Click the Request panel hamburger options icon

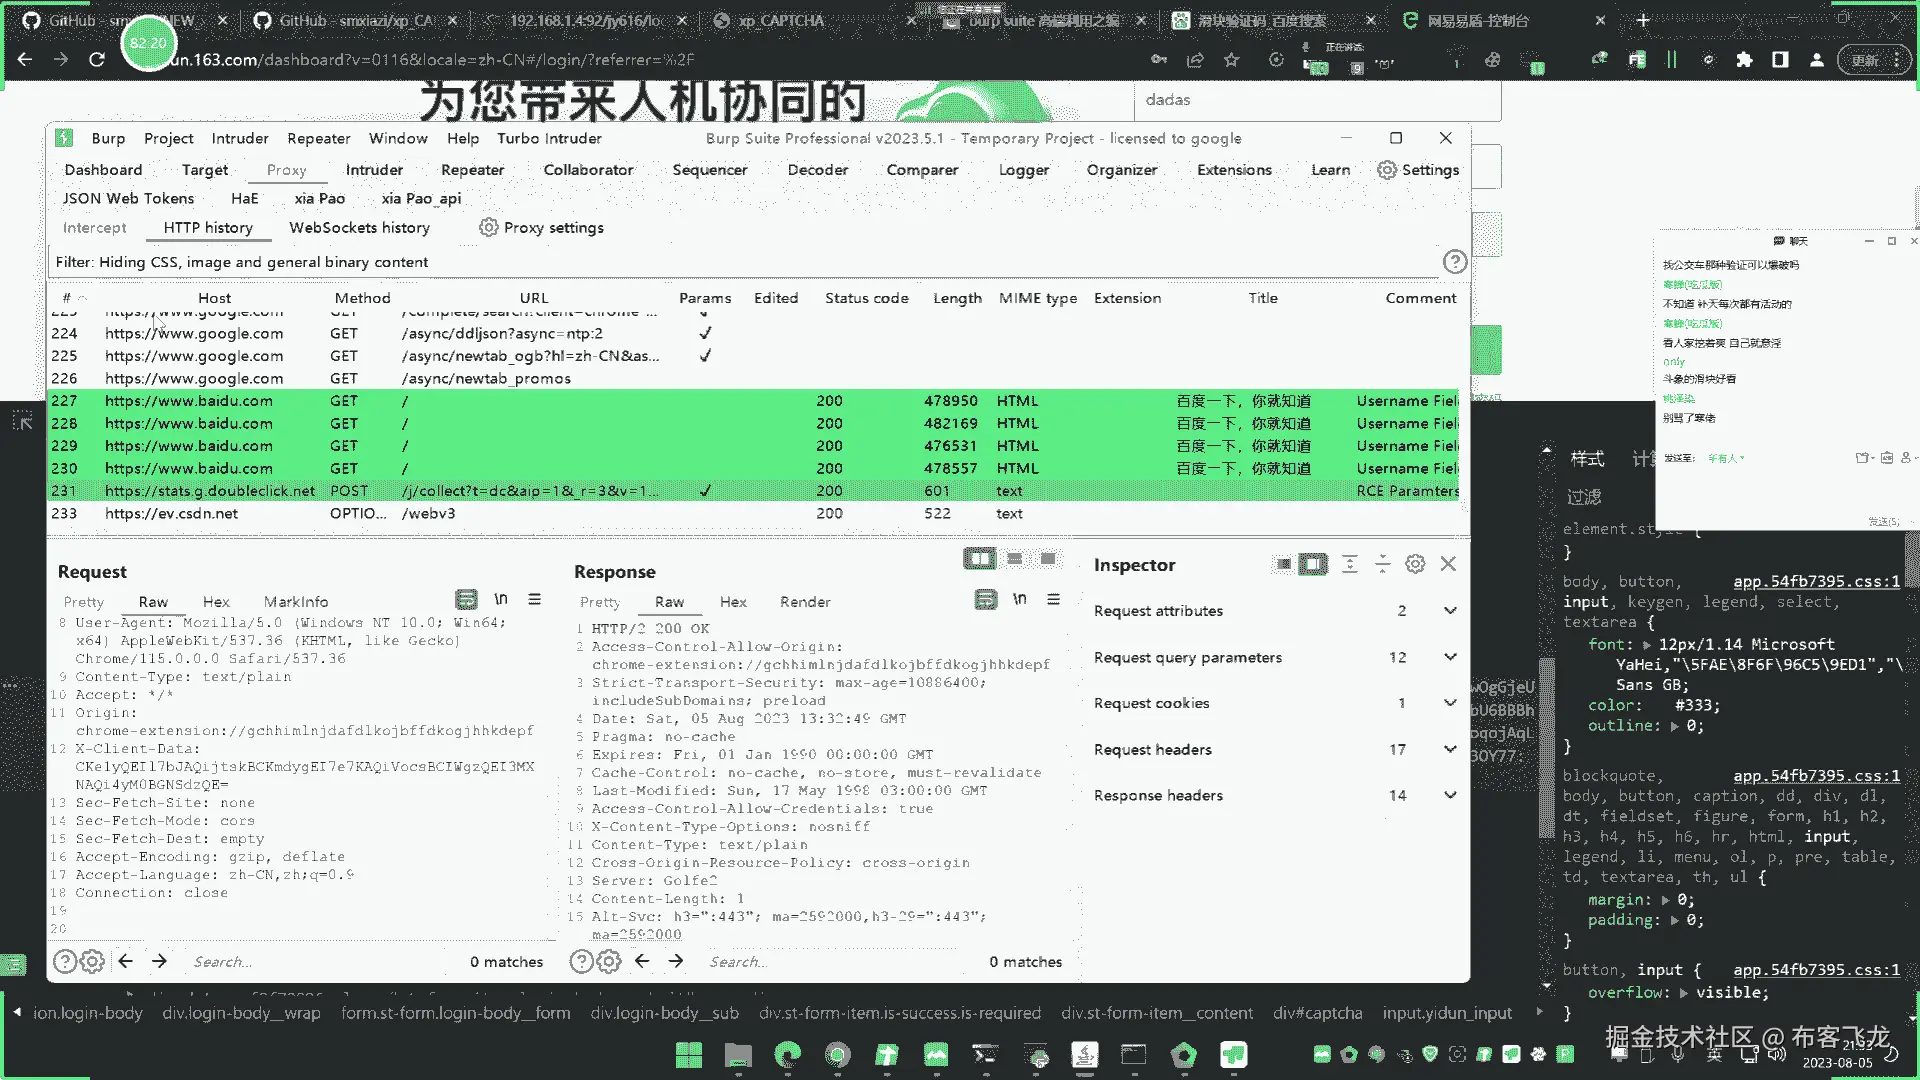(x=535, y=600)
